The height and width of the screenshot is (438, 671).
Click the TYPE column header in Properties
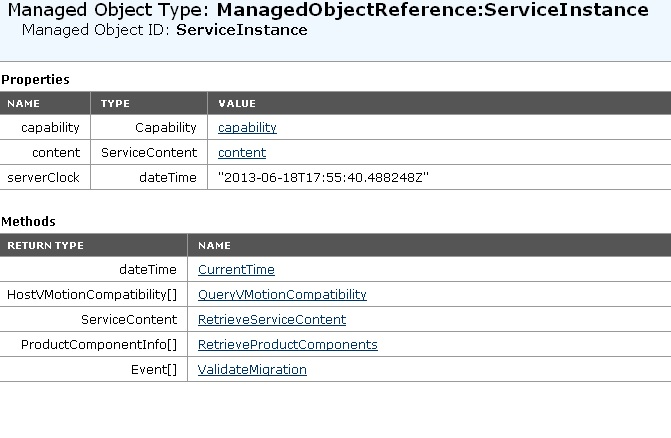pos(115,103)
